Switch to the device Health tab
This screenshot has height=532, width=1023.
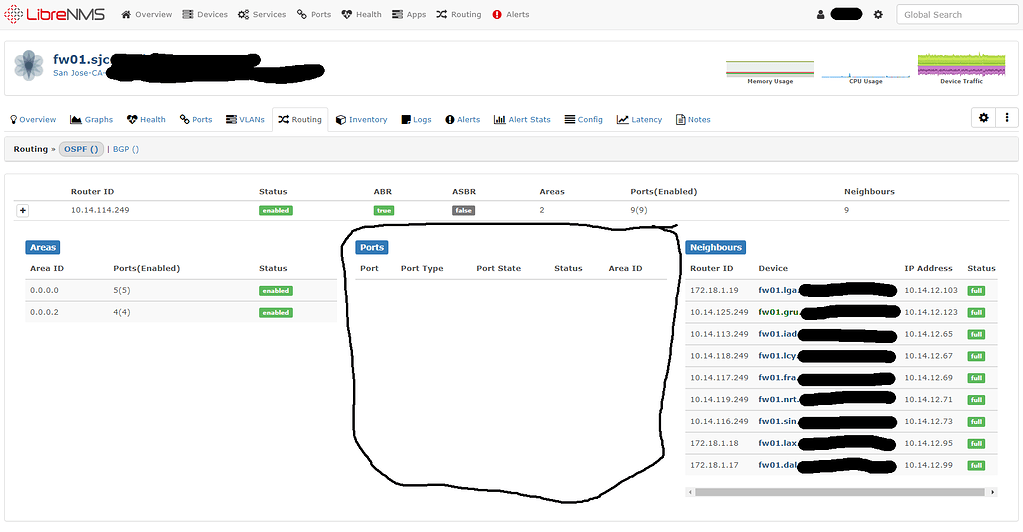(146, 119)
